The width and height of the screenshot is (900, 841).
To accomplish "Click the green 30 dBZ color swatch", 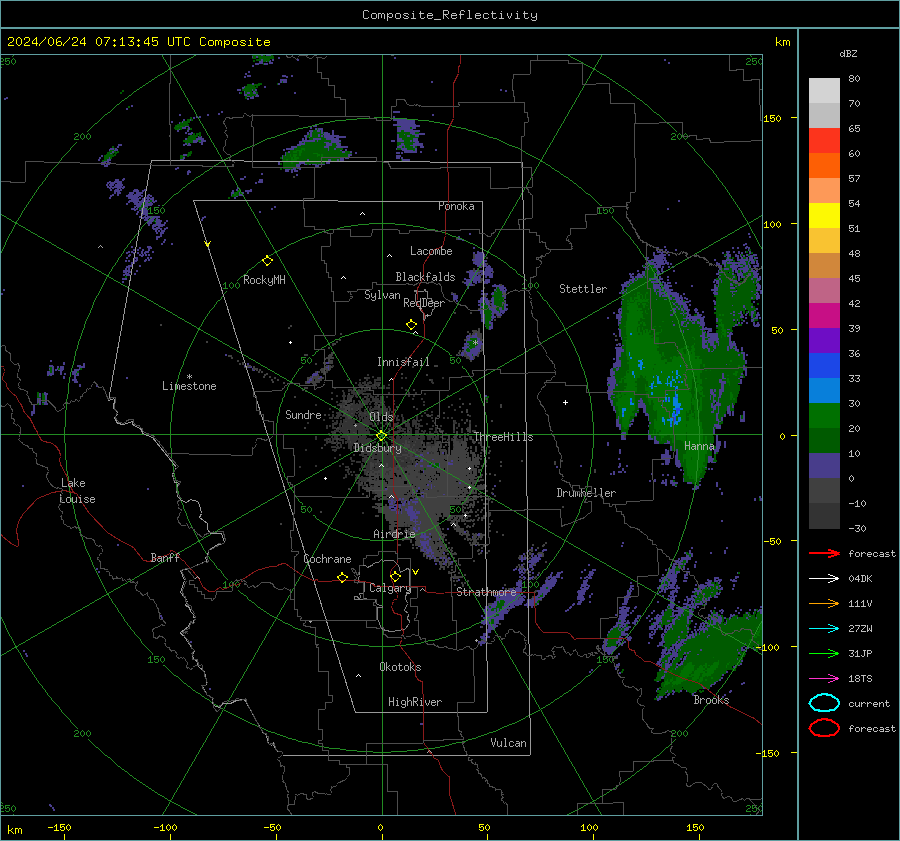I will point(824,415).
